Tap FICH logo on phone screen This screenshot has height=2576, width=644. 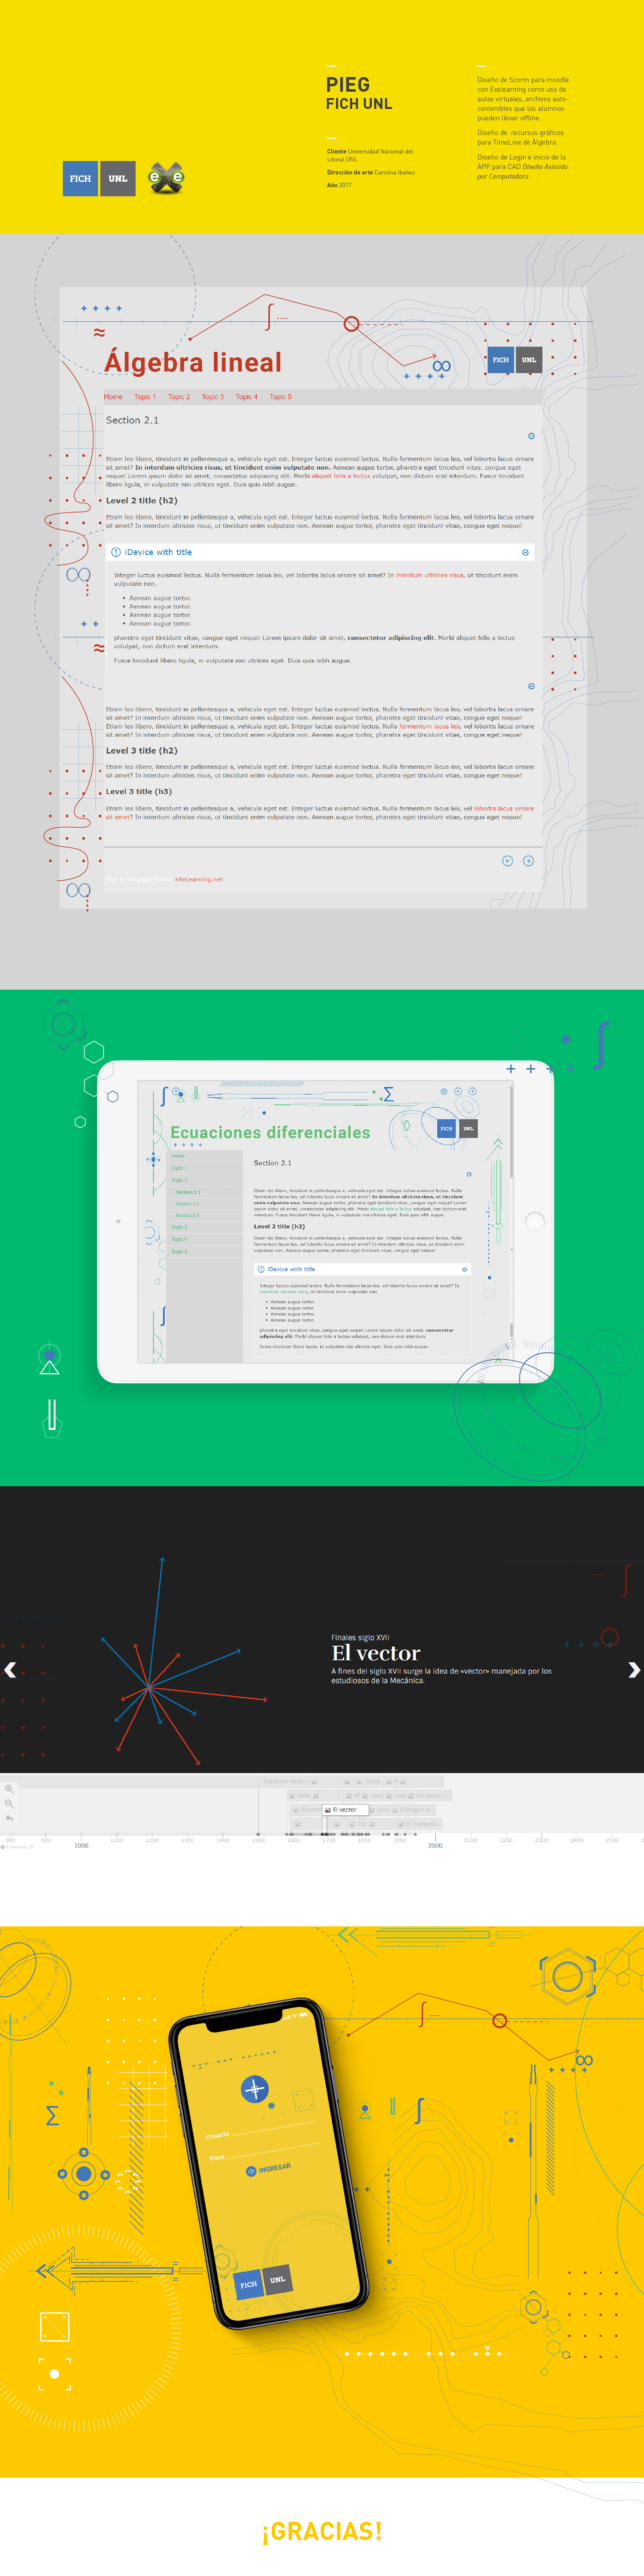click(x=249, y=2285)
